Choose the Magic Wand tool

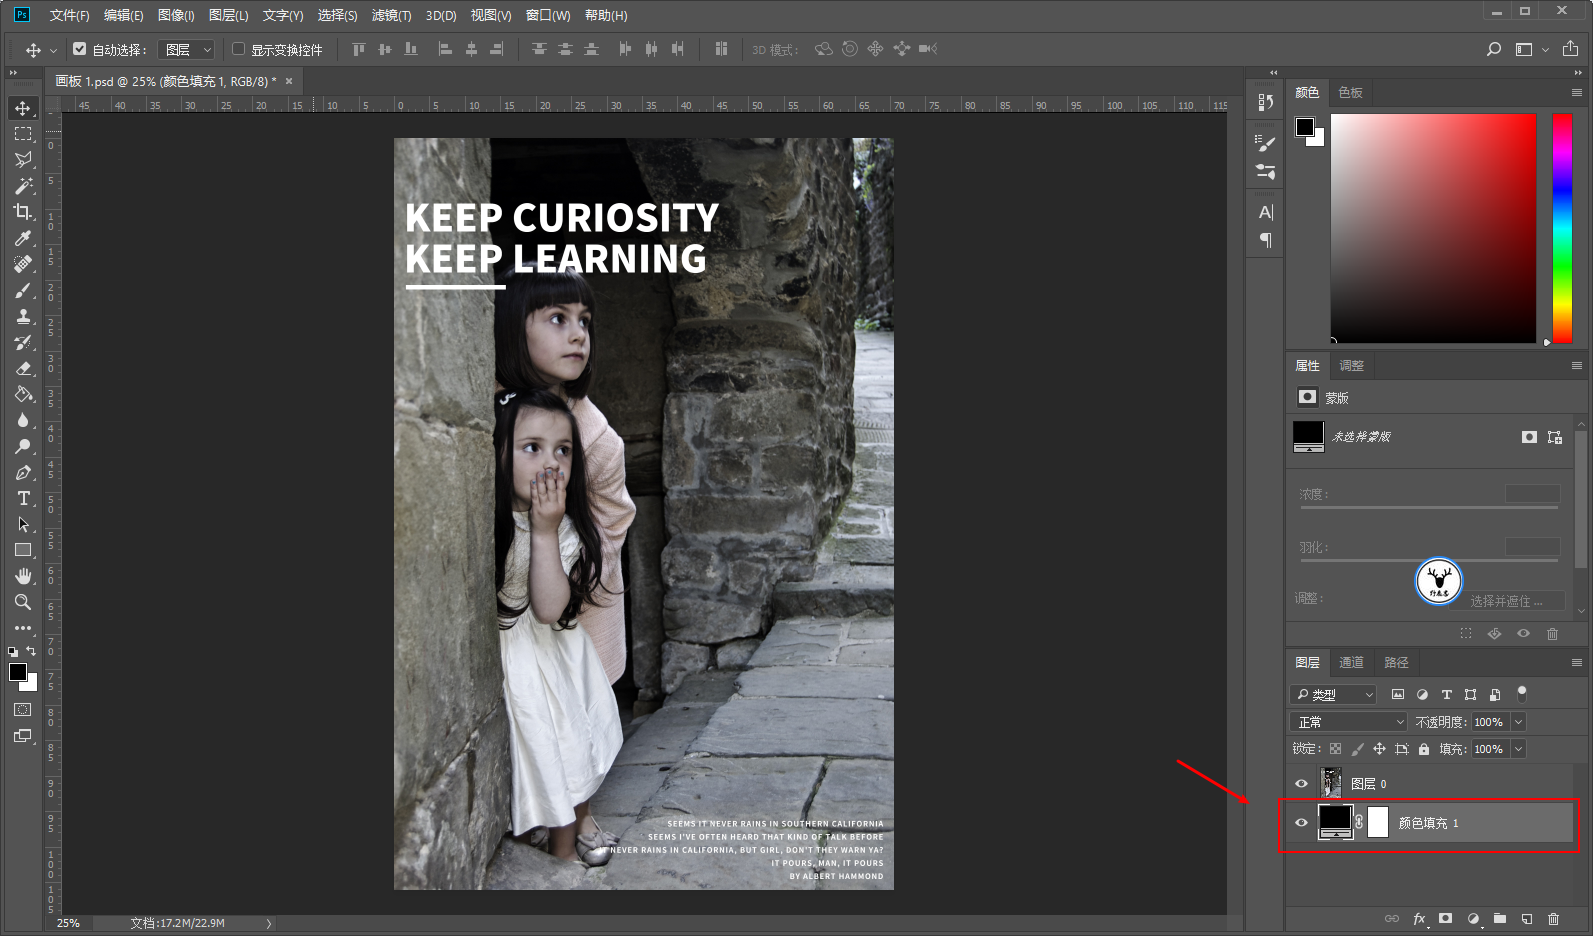[x=22, y=186]
